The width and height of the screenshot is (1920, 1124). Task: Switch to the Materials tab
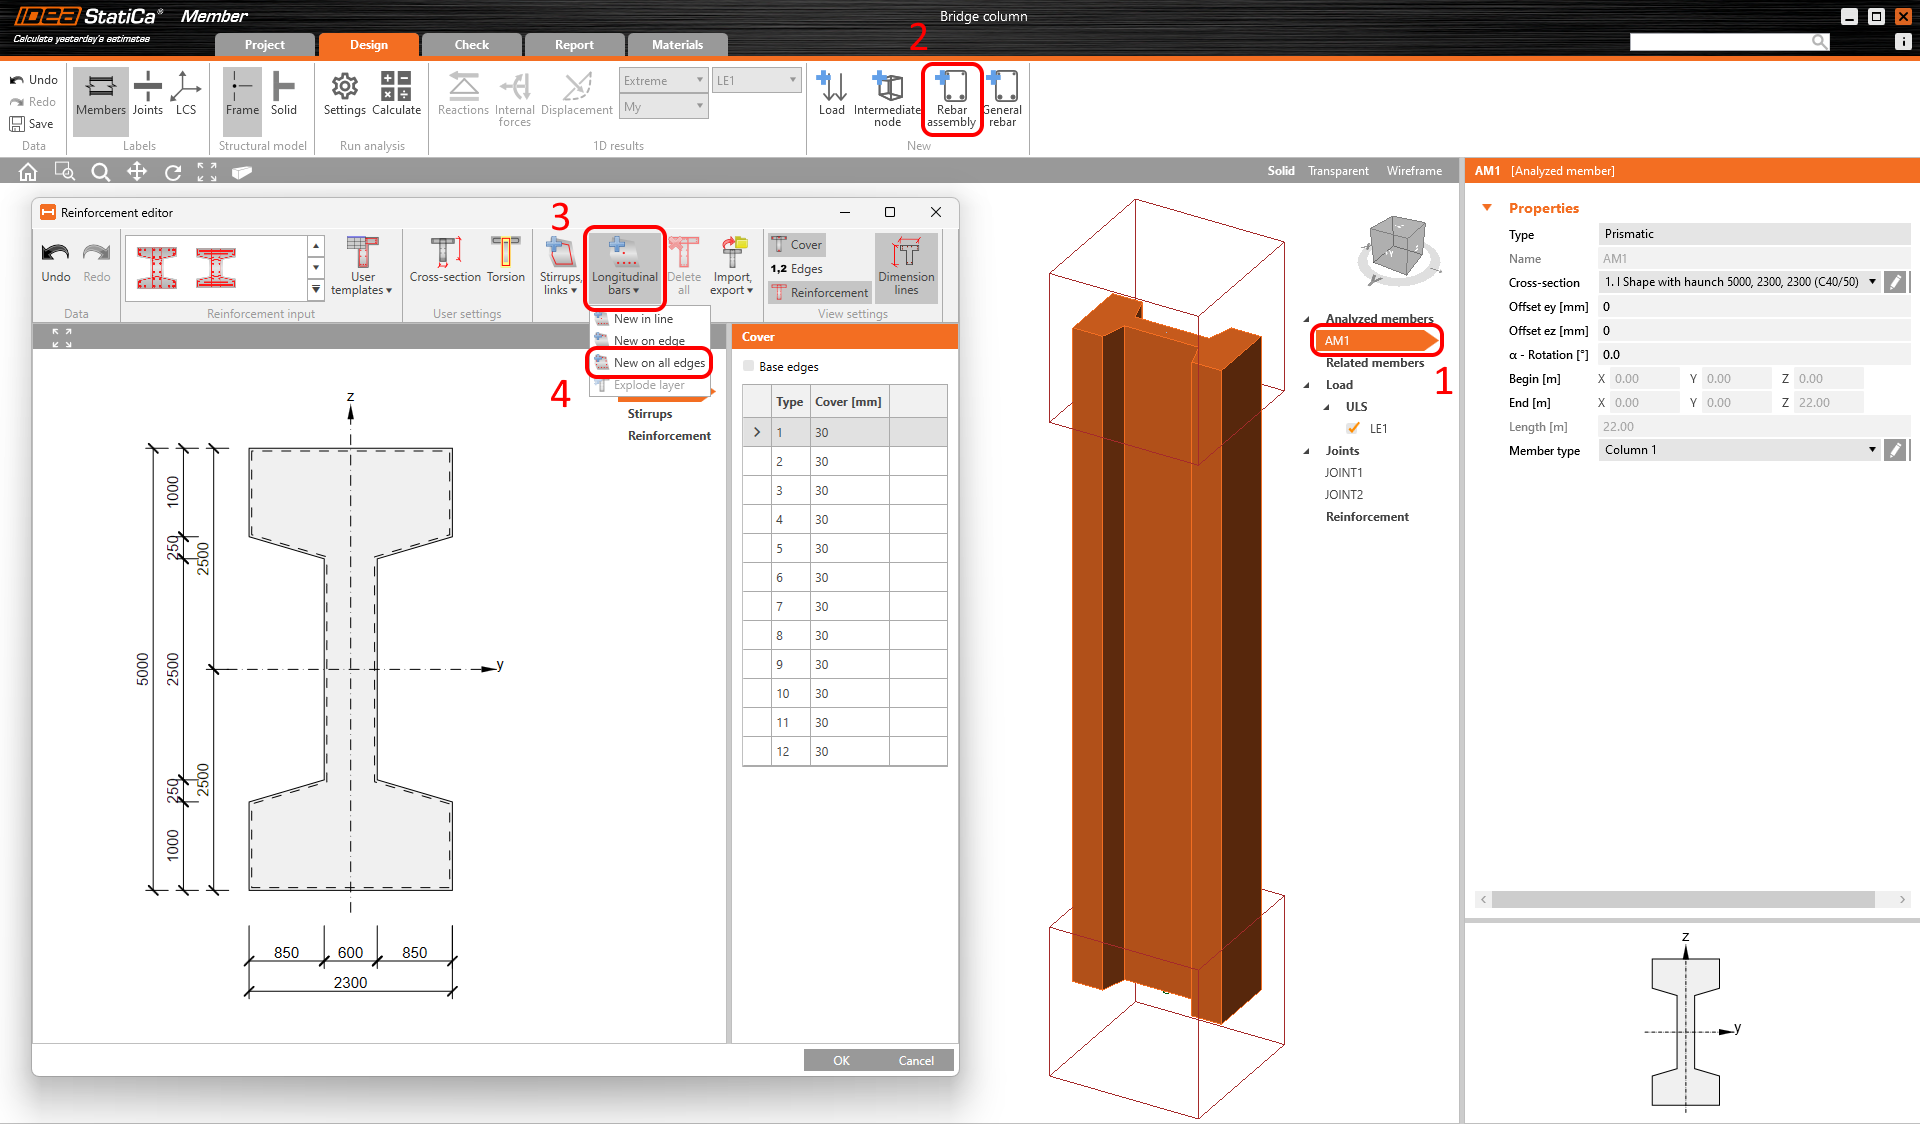pyautogui.click(x=677, y=44)
